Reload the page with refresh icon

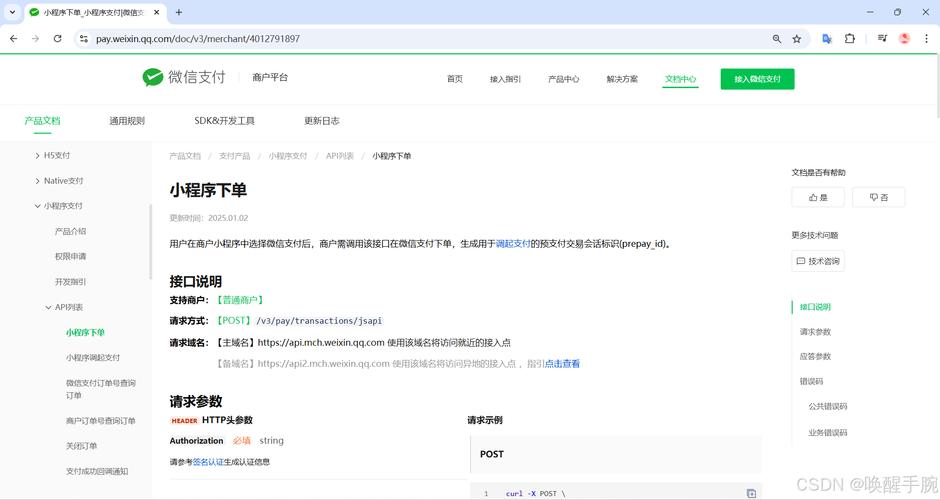58,38
